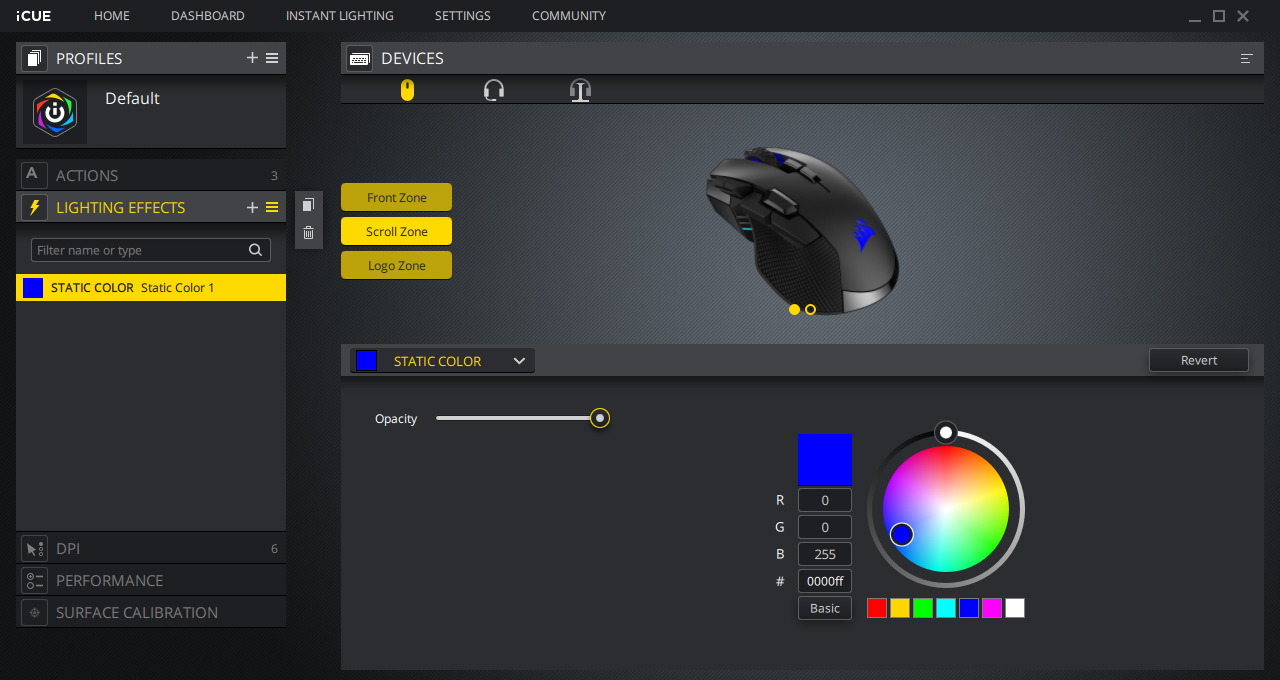The height and width of the screenshot is (680, 1280).
Task: Click the Profiles panel icon
Action: (x=35, y=58)
